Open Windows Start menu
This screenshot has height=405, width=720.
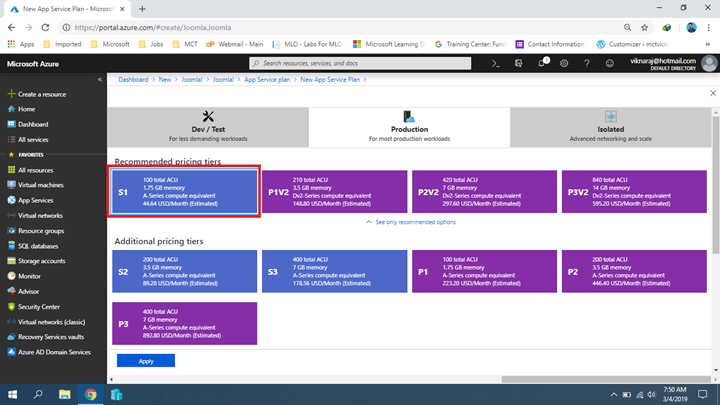(x=12, y=394)
